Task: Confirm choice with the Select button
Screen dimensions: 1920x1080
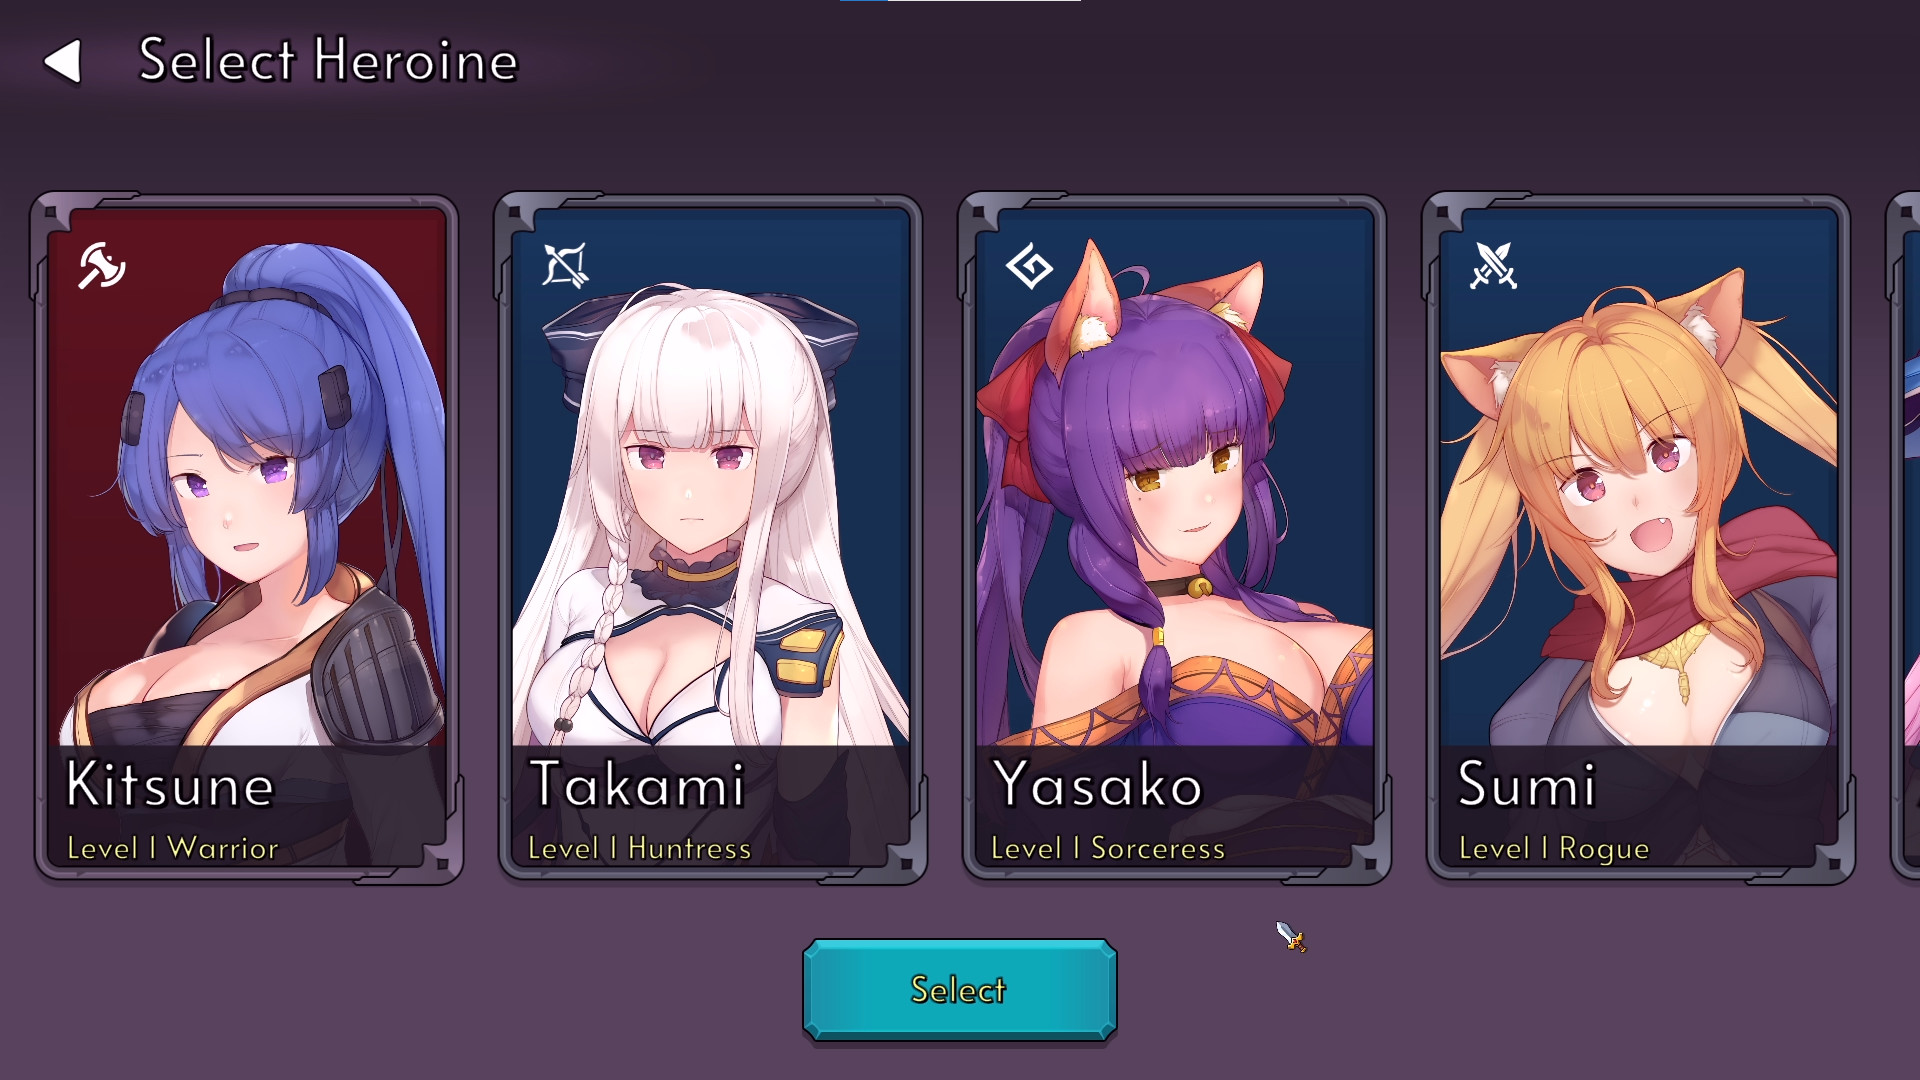Action: coord(959,990)
